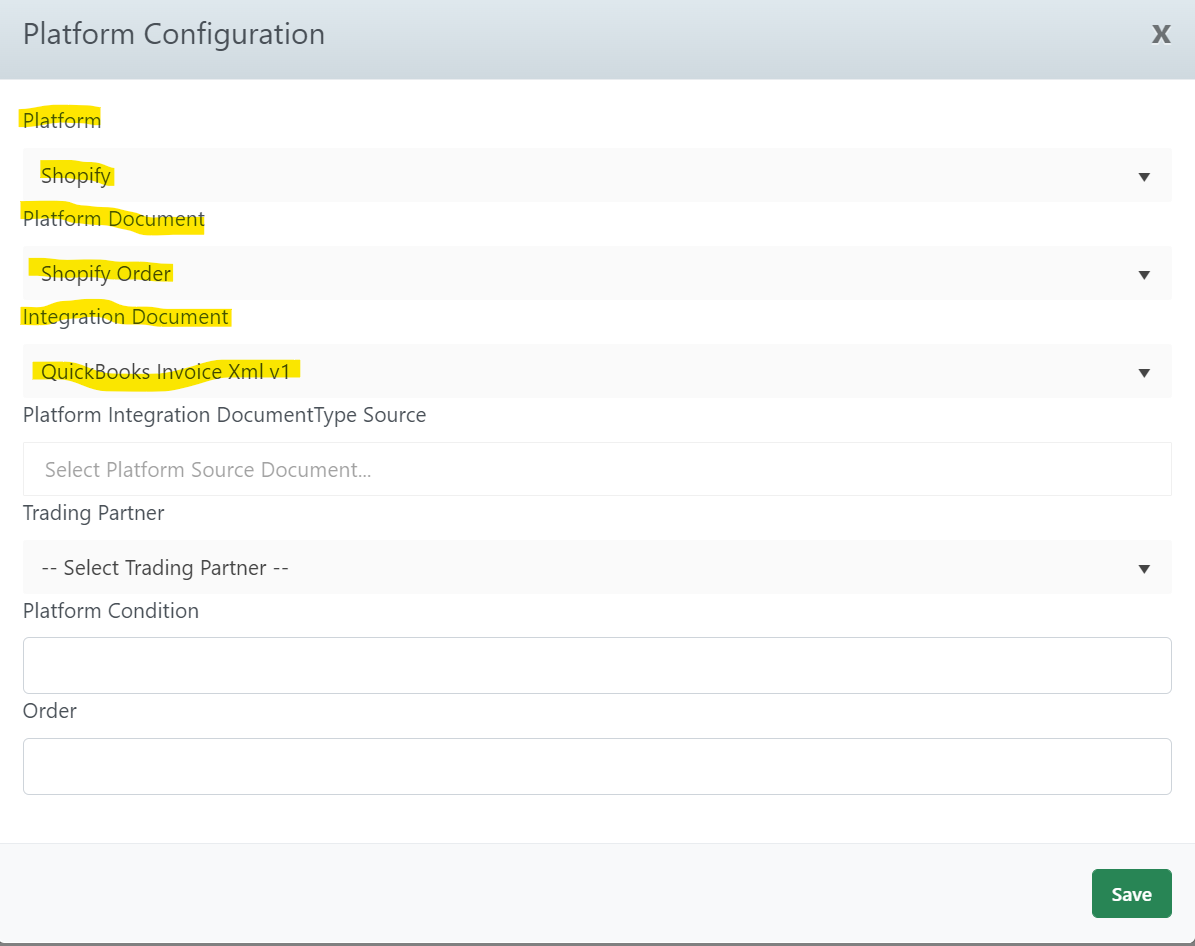
Task: Click the Order label text
Action: point(50,710)
